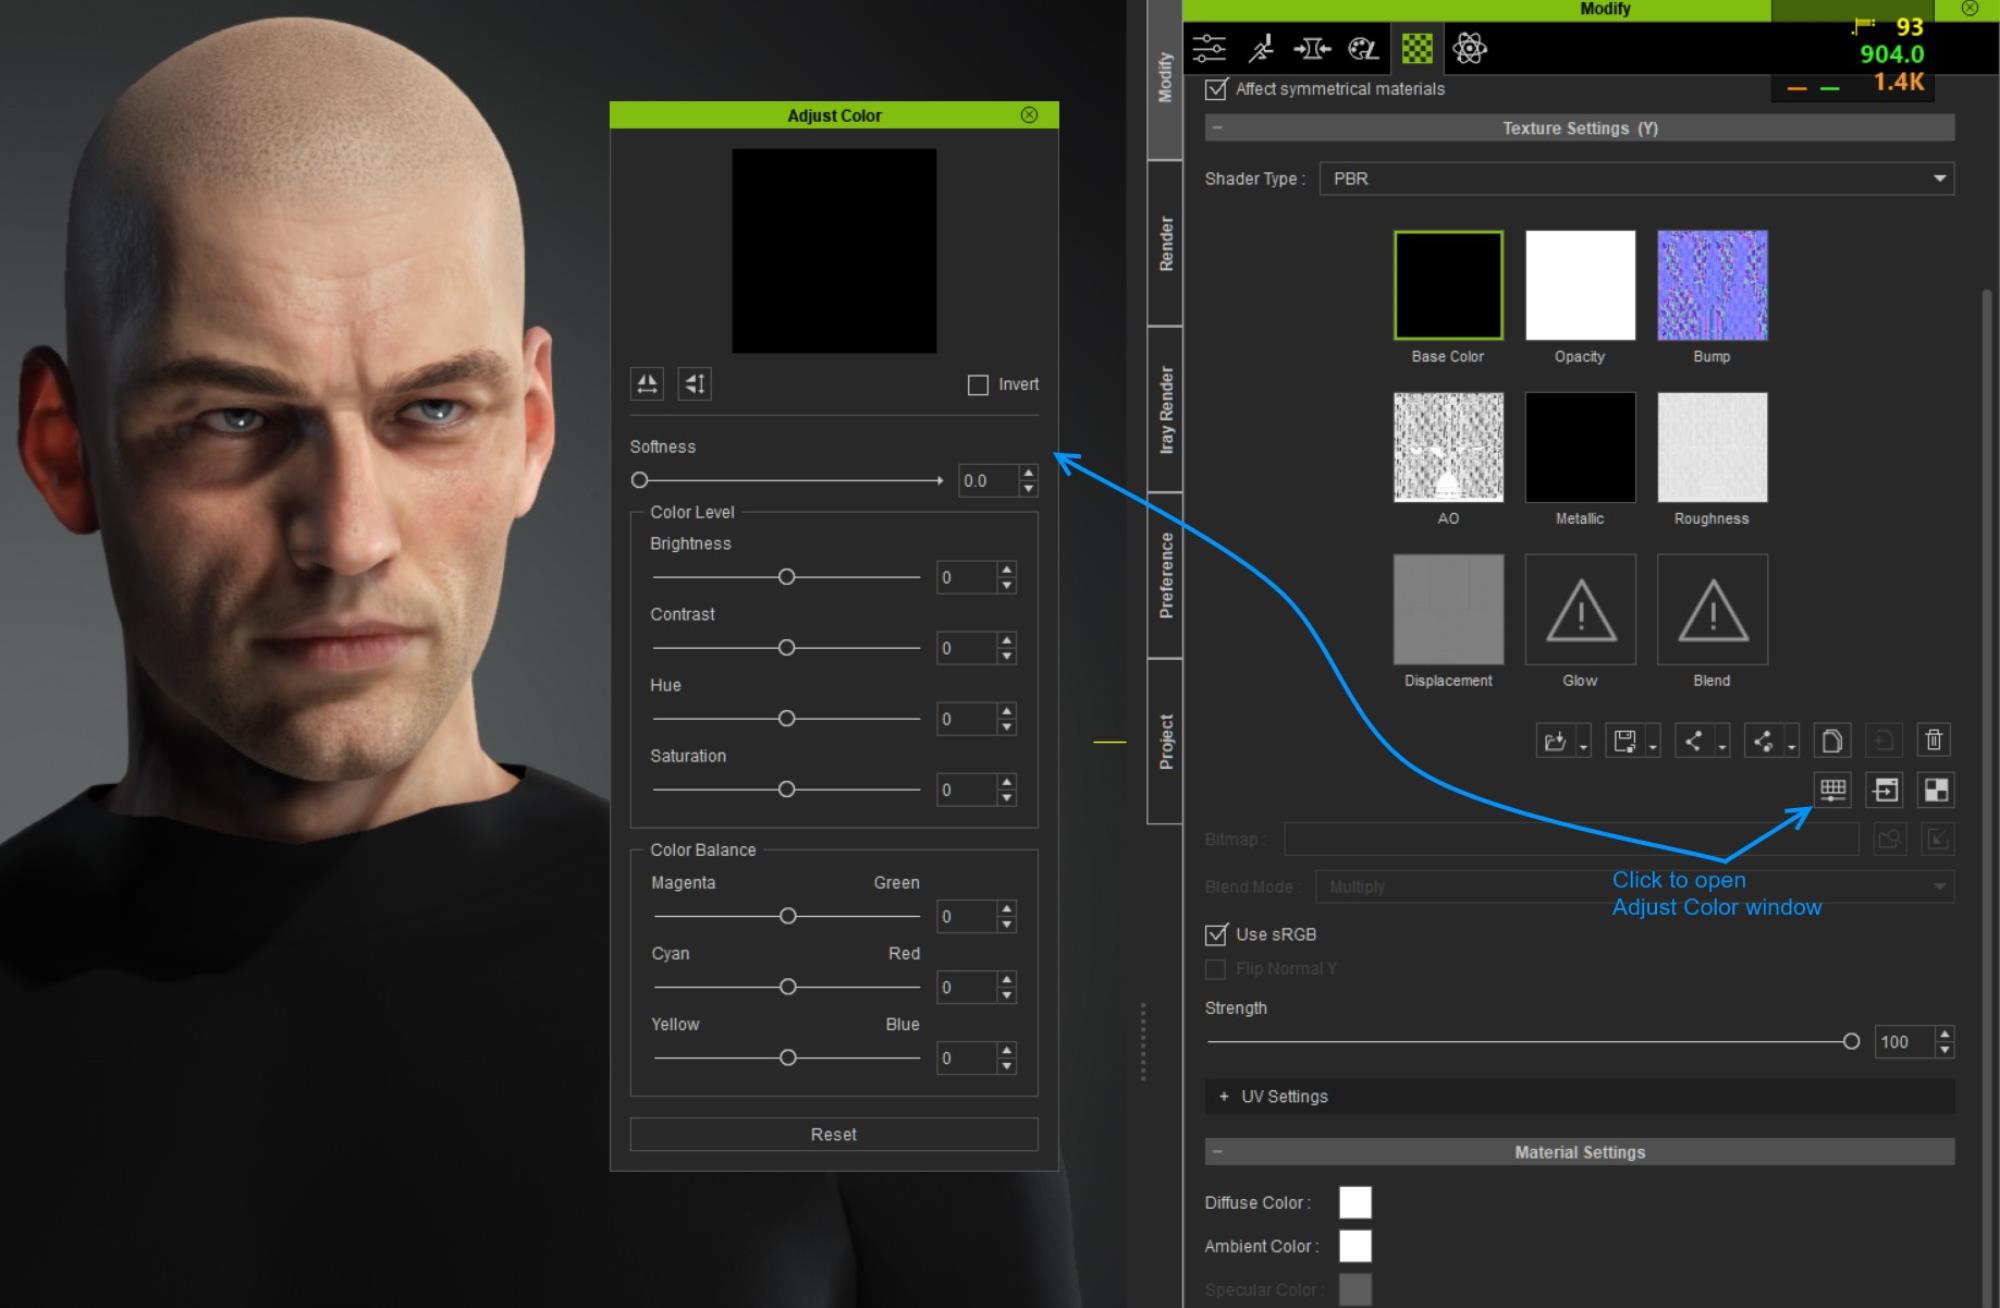Switch to the Project side tab
Image resolution: width=2000 pixels, height=1308 pixels.
[x=1165, y=742]
